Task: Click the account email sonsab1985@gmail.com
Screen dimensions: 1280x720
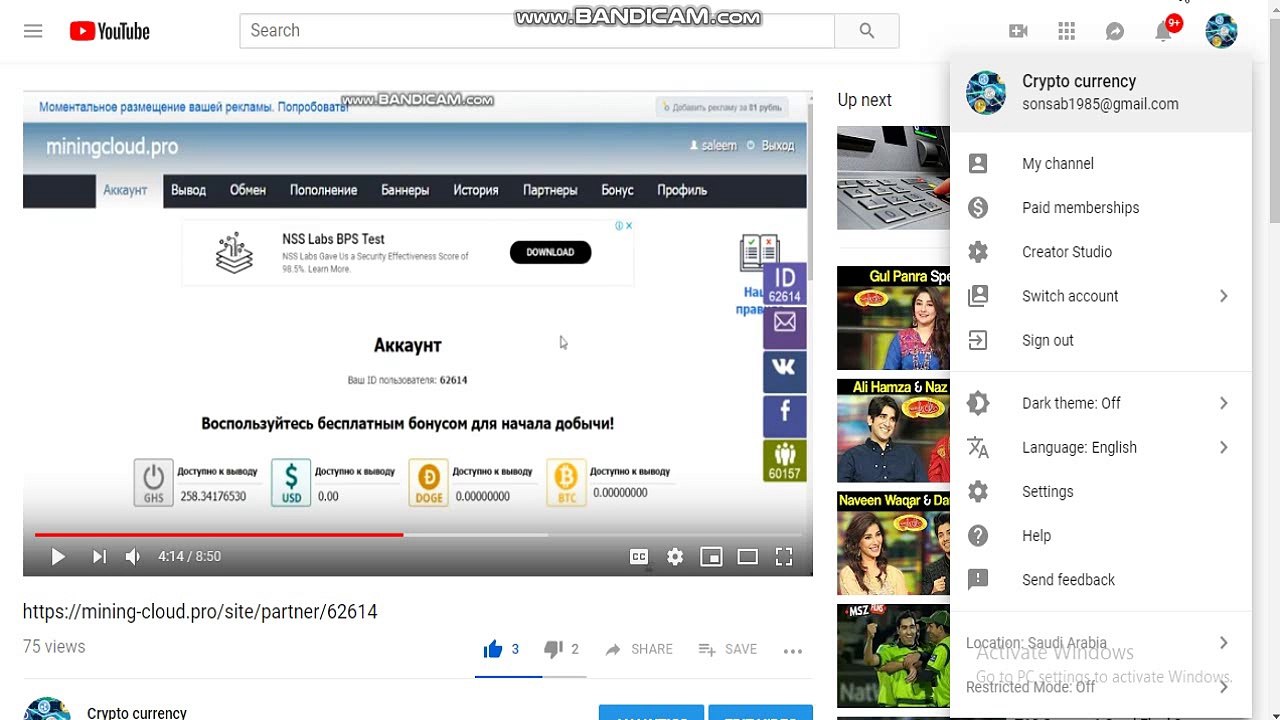Action: click(1100, 104)
